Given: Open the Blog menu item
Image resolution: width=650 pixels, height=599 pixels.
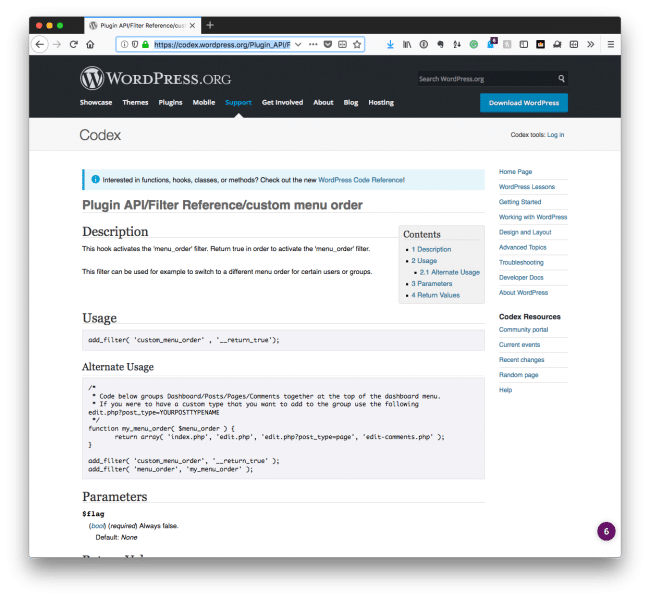Looking at the screenshot, I should coord(351,102).
